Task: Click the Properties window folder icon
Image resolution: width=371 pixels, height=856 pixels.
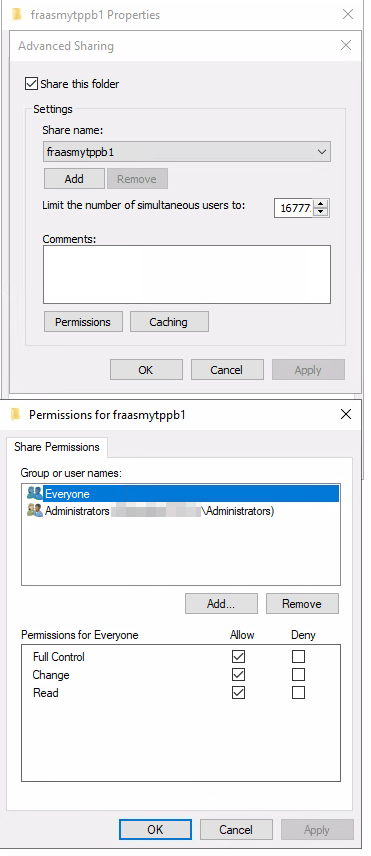Action: (x=17, y=15)
